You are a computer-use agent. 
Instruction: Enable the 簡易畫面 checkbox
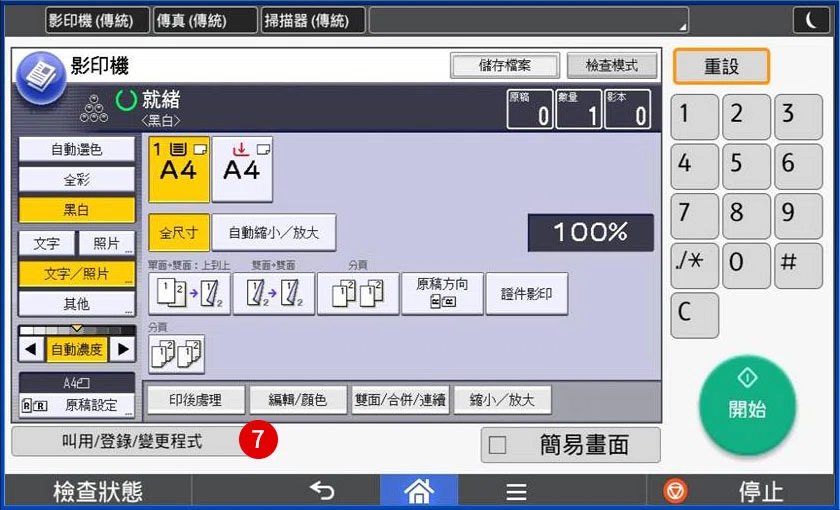coord(497,445)
